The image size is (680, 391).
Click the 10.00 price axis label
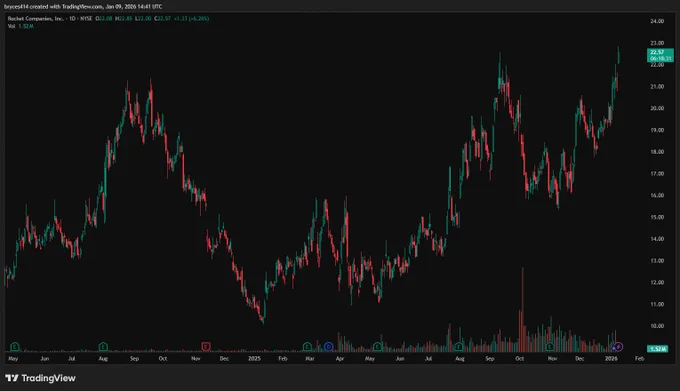pos(657,326)
